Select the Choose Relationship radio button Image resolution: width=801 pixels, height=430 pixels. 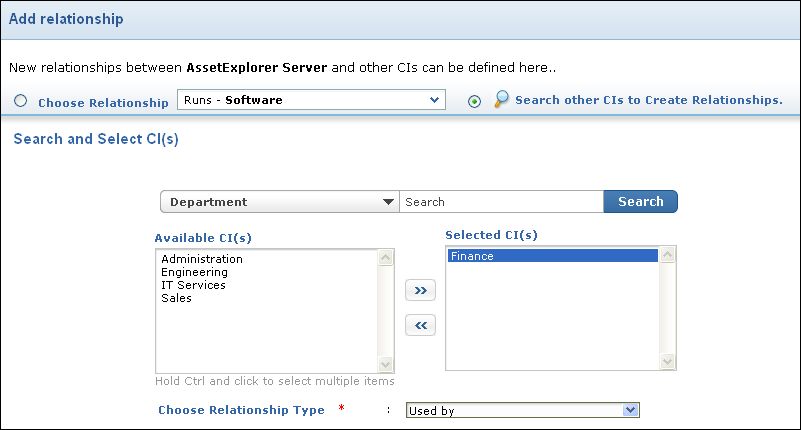coord(21,101)
